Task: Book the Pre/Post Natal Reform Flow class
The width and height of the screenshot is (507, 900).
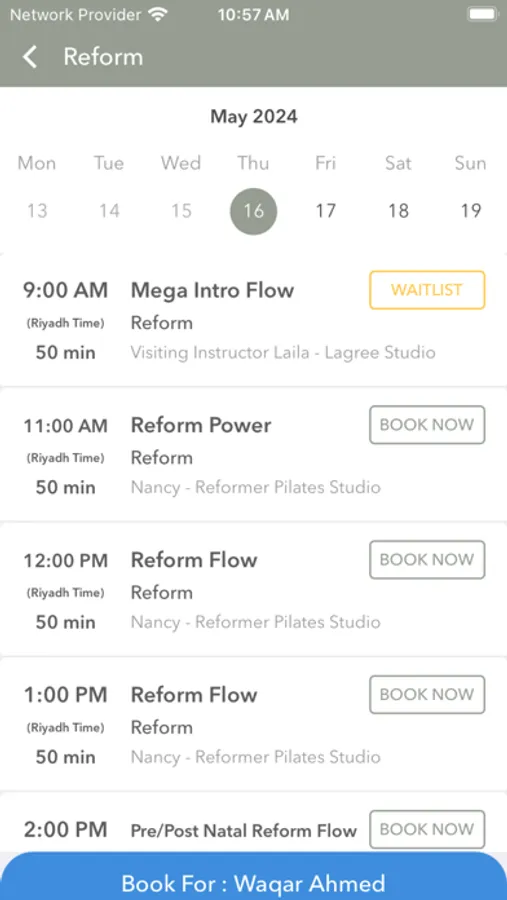Action: coord(427,829)
